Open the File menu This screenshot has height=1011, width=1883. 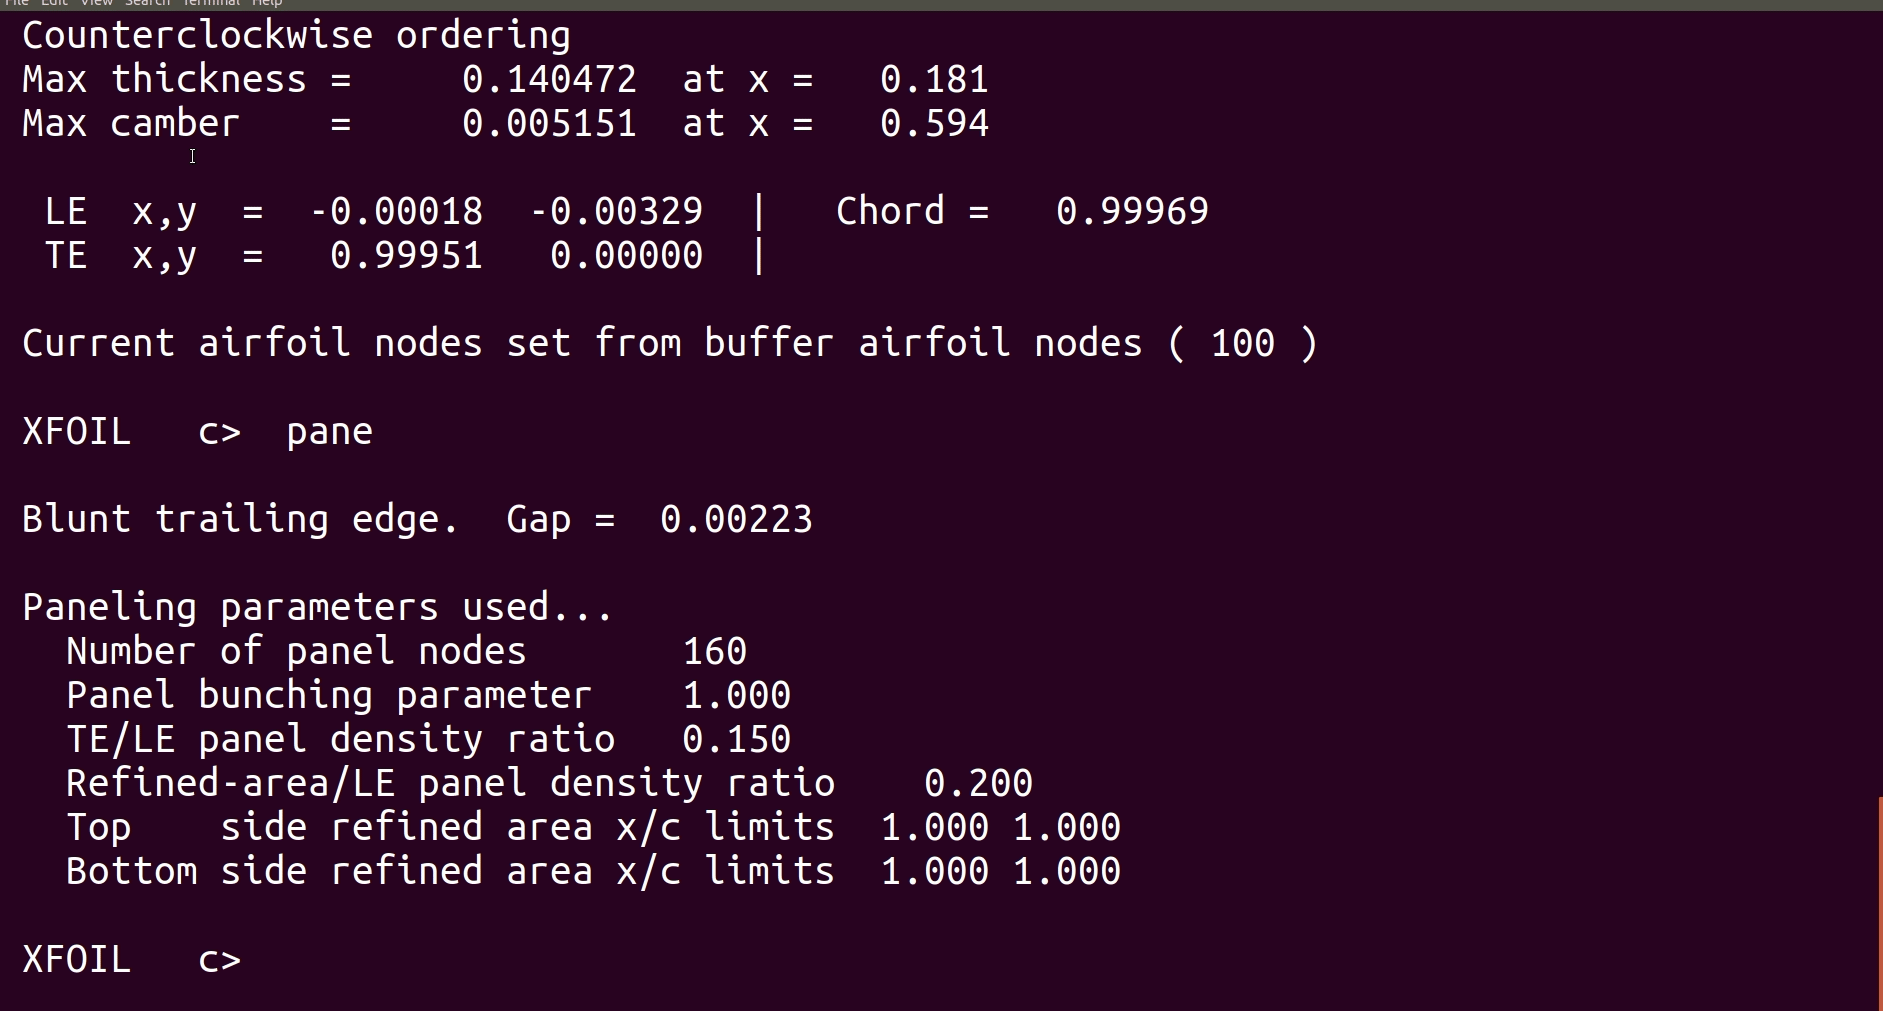coord(16,3)
